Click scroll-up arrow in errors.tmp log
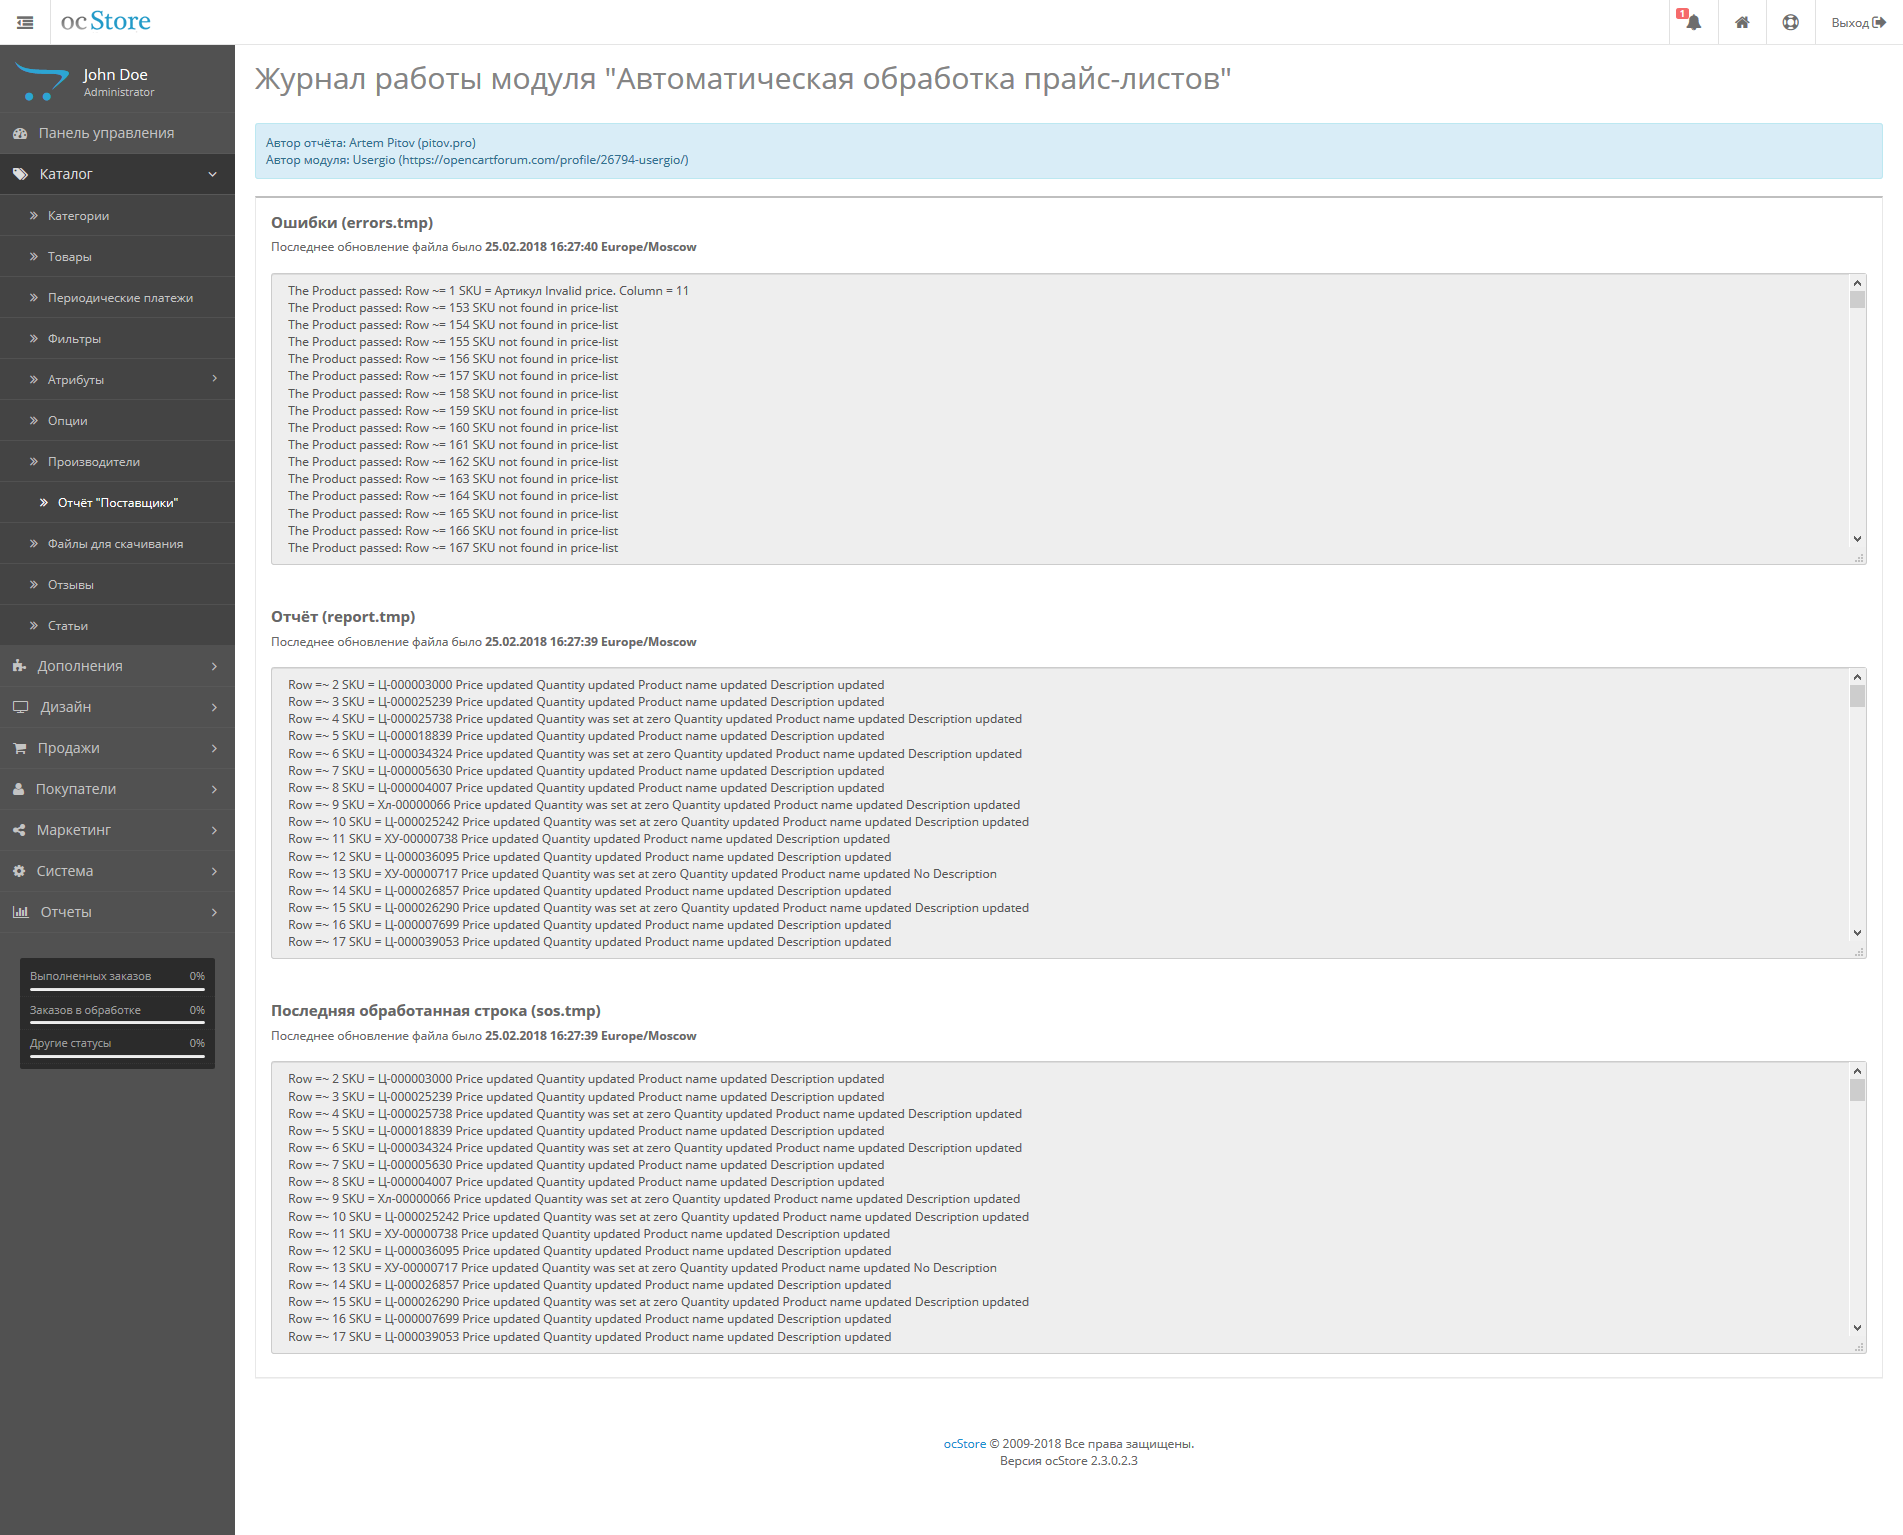 tap(1857, 283)
